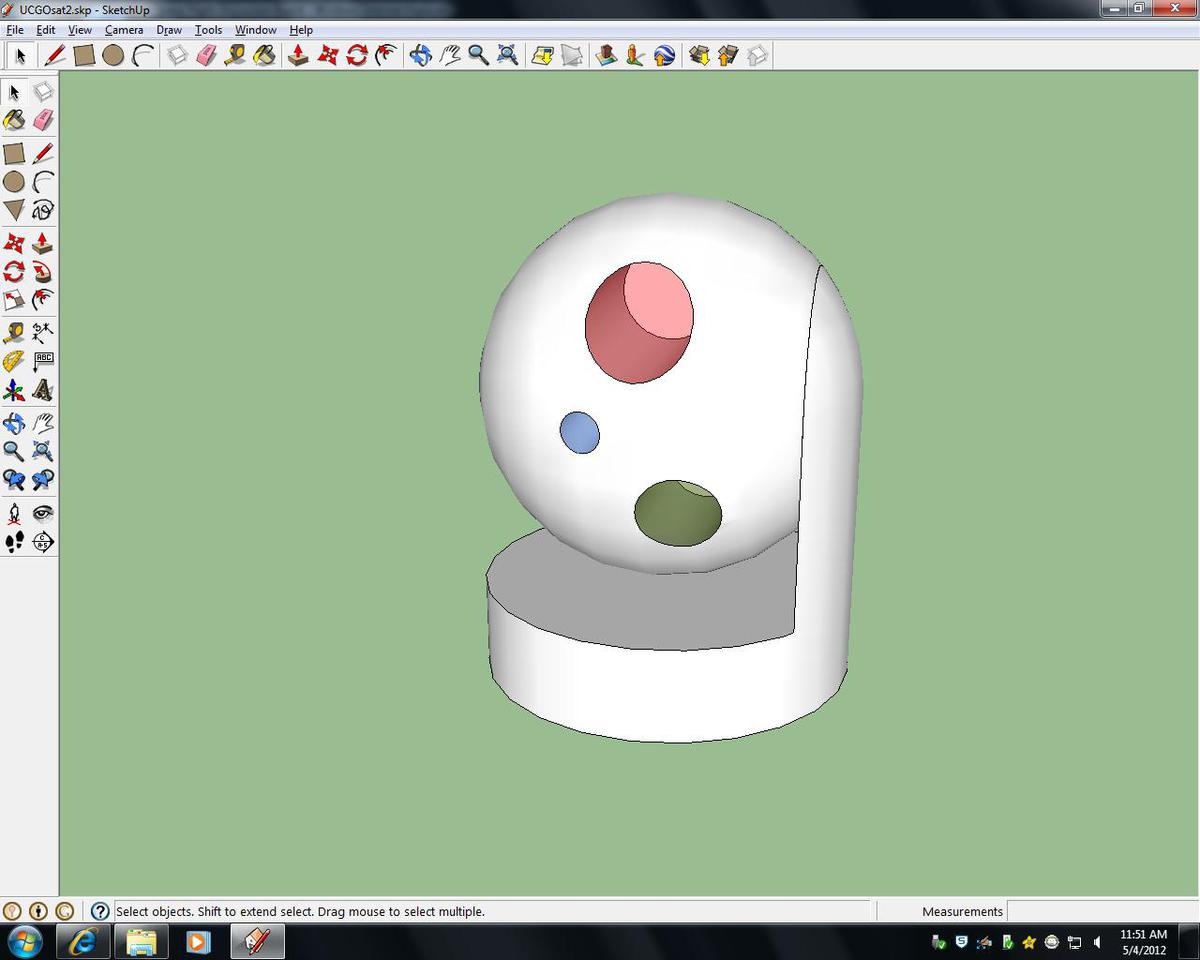Click the status bar help question-mark icon
Screen dimensions: 1200x960
[100, 911]
